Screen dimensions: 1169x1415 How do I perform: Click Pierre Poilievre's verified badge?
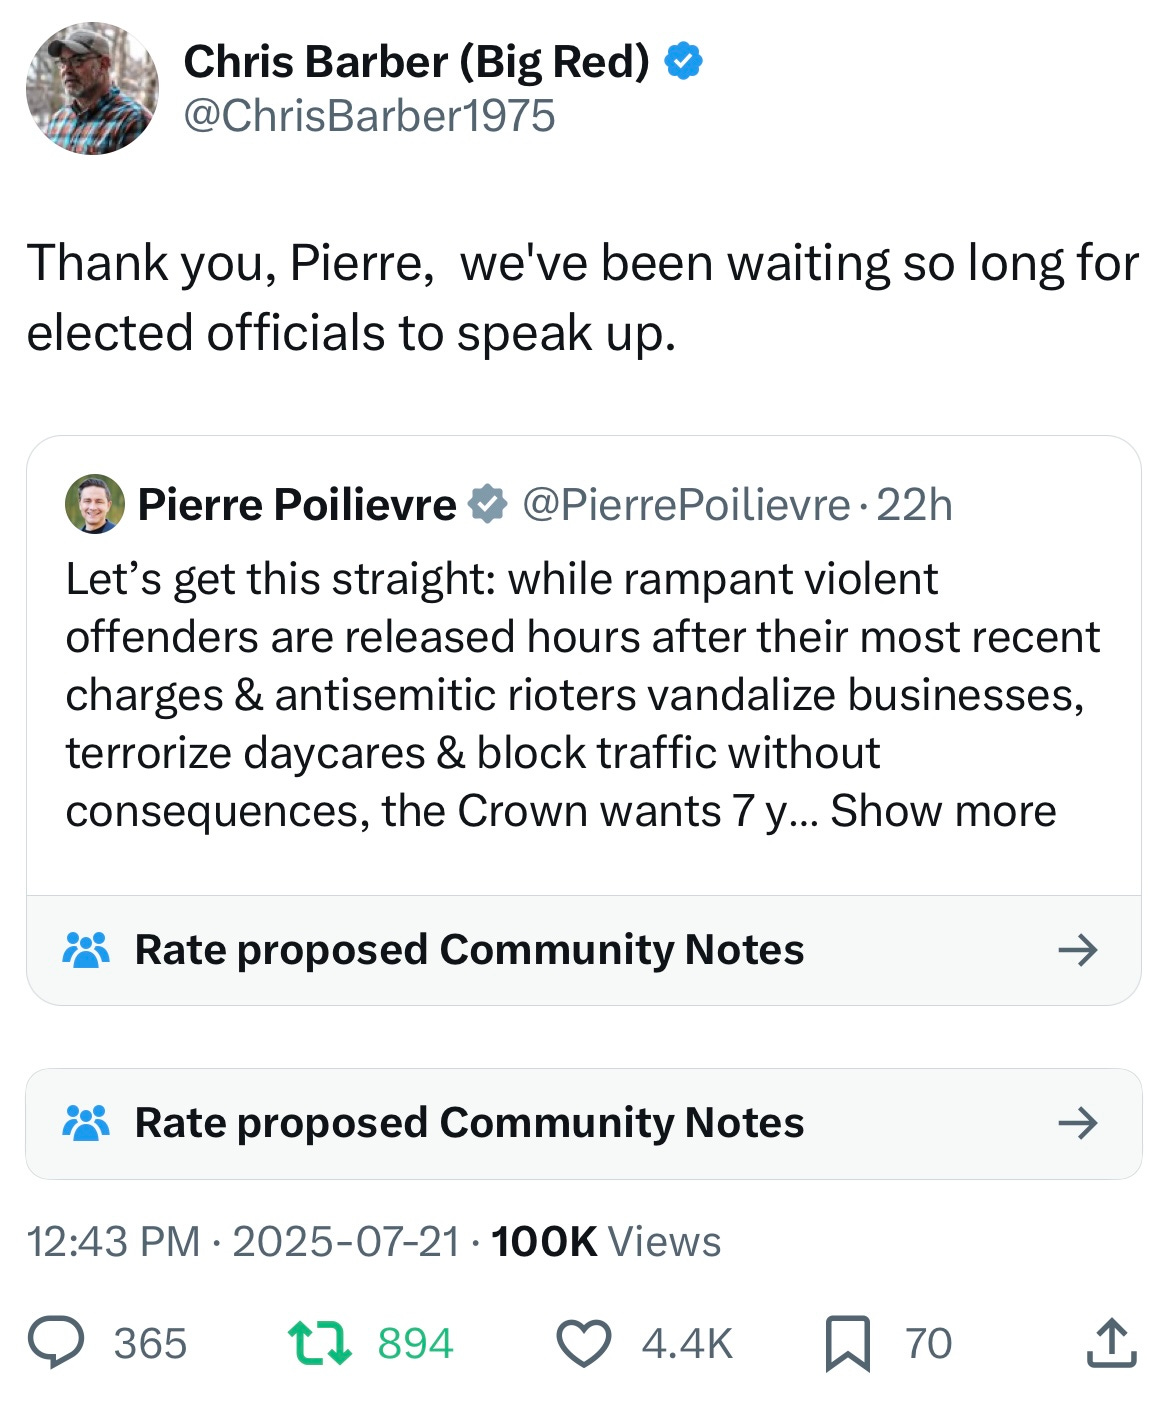(489, 504)
